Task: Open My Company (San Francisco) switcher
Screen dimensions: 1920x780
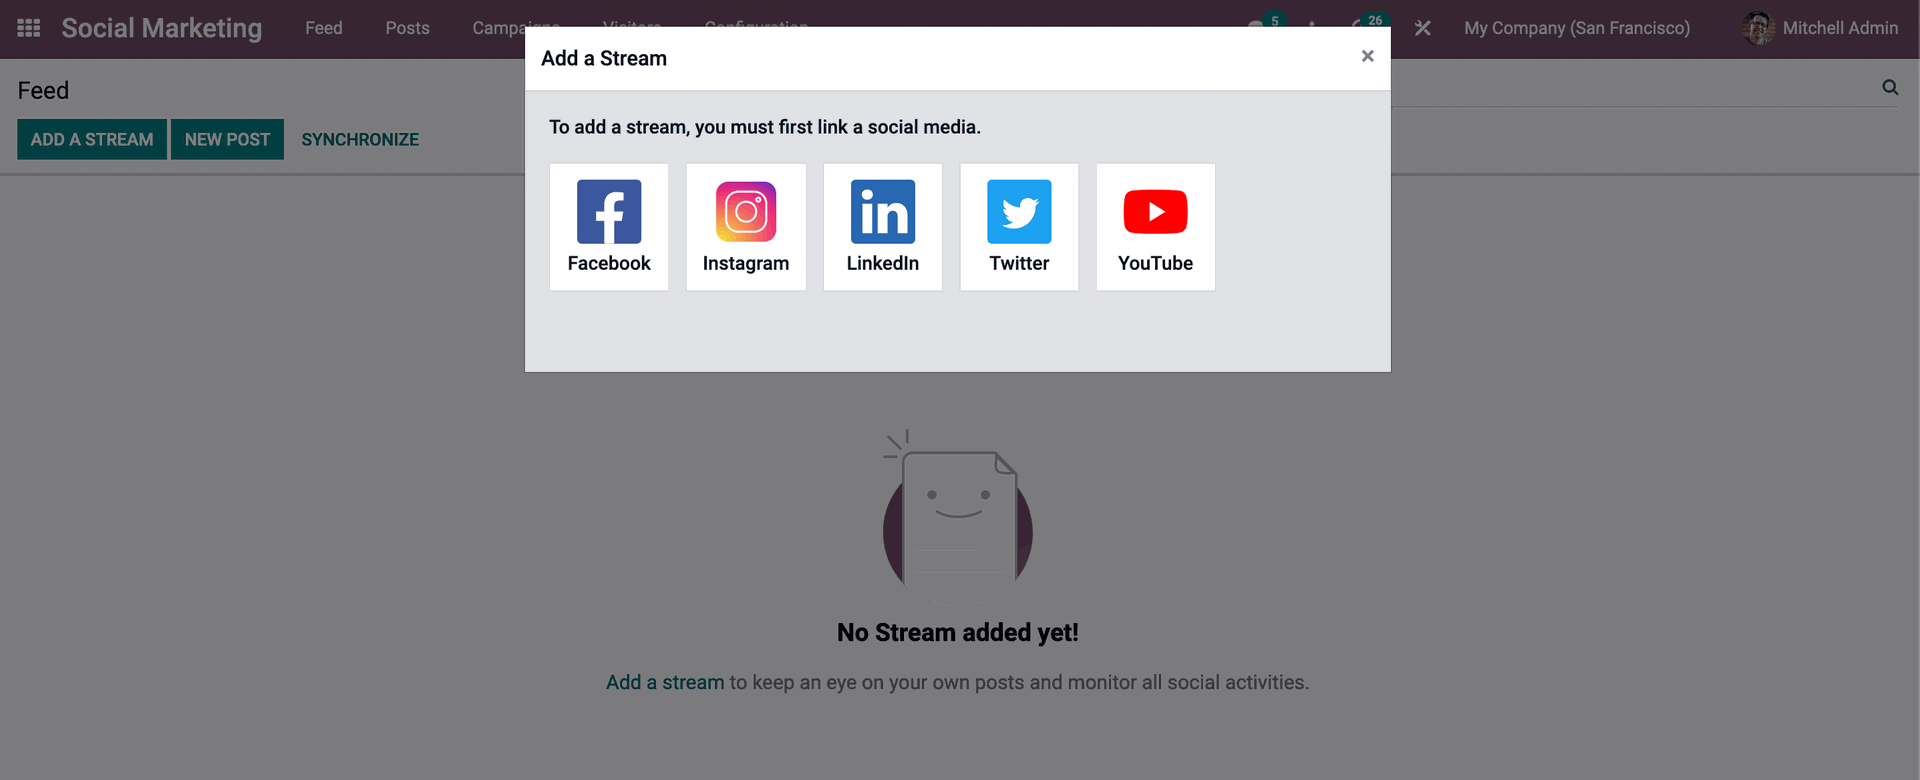Action: pos(1577,28)
